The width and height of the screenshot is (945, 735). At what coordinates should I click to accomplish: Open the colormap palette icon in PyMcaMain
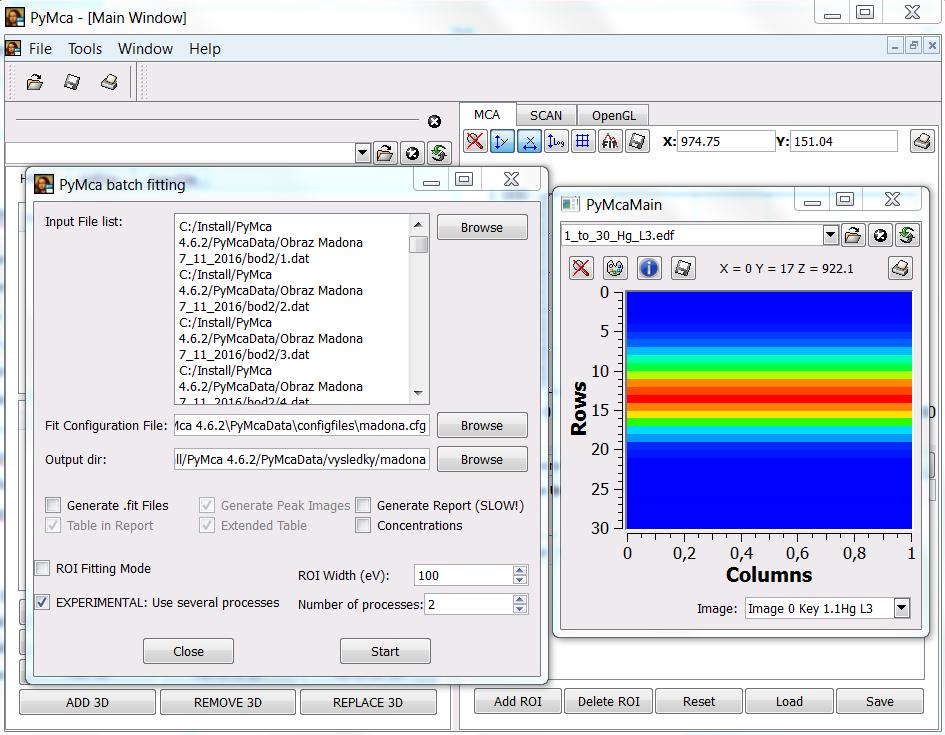(615, 268)
